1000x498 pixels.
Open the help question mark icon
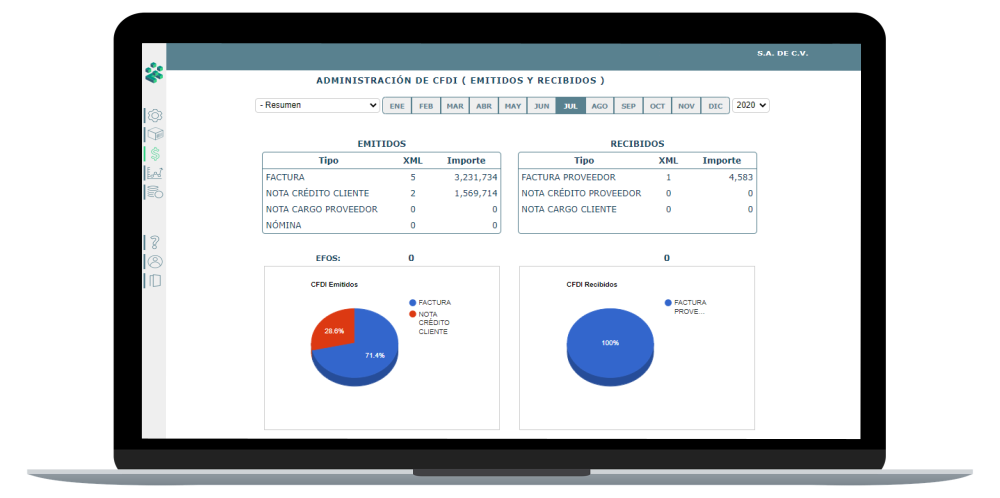pyautogui.click(x=155, y=242)
